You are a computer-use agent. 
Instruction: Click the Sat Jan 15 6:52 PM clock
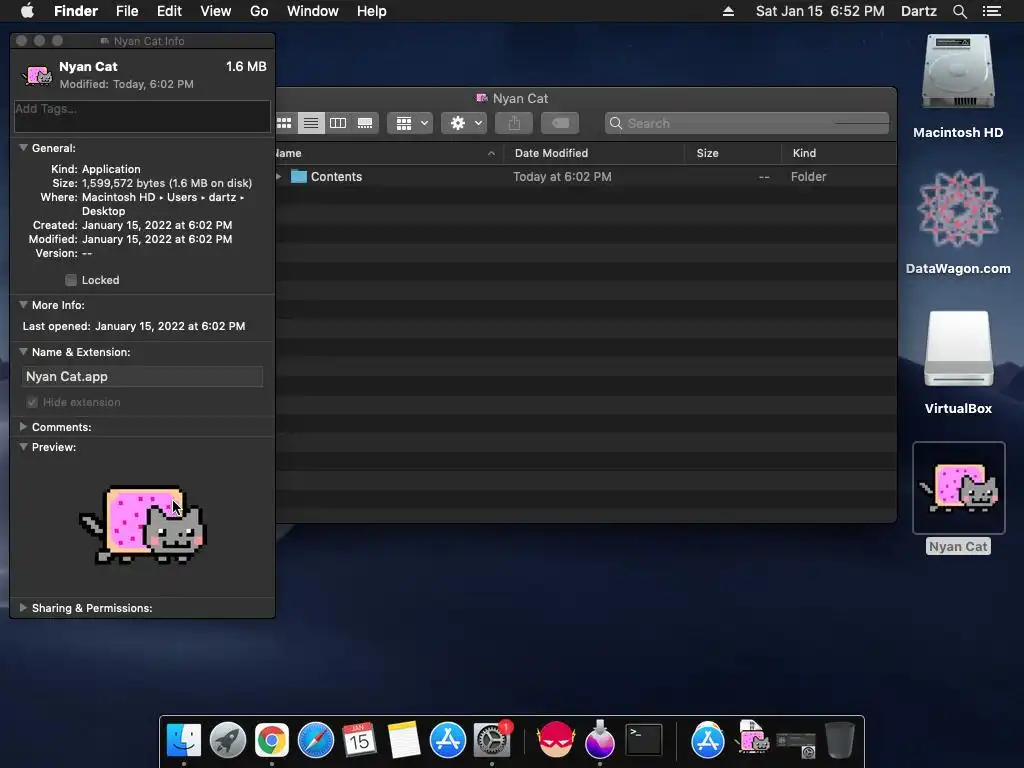pyautogui.click(x=820, y=11)
